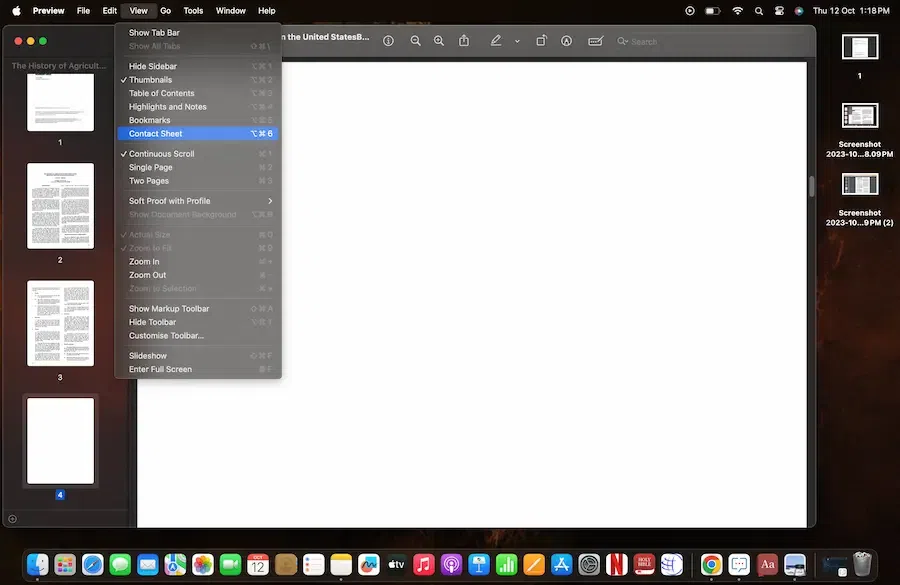Open Safari from the Dock
900x585 pixels.
tap(92, 565)
